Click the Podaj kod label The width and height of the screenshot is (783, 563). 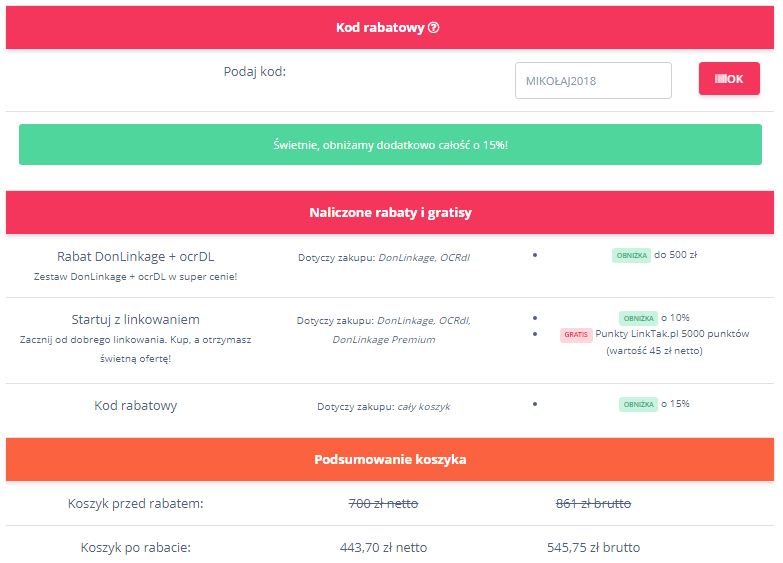(x=255, y=71)
